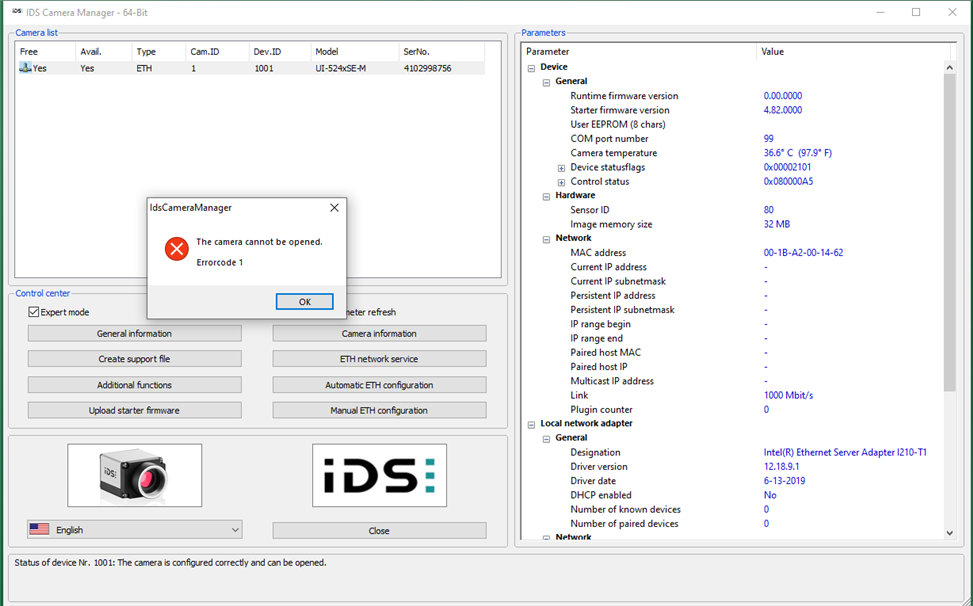The height and width of the screenshot is (606, 973).
Task: Maximize the IDS Camera Manager window
Action: tap(916, 12)
